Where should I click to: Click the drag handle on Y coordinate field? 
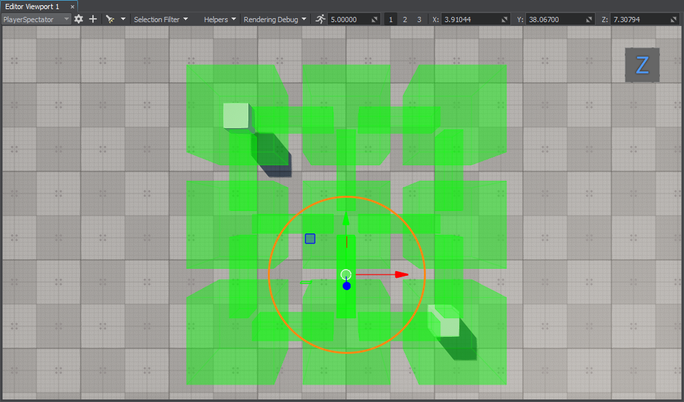589,20
